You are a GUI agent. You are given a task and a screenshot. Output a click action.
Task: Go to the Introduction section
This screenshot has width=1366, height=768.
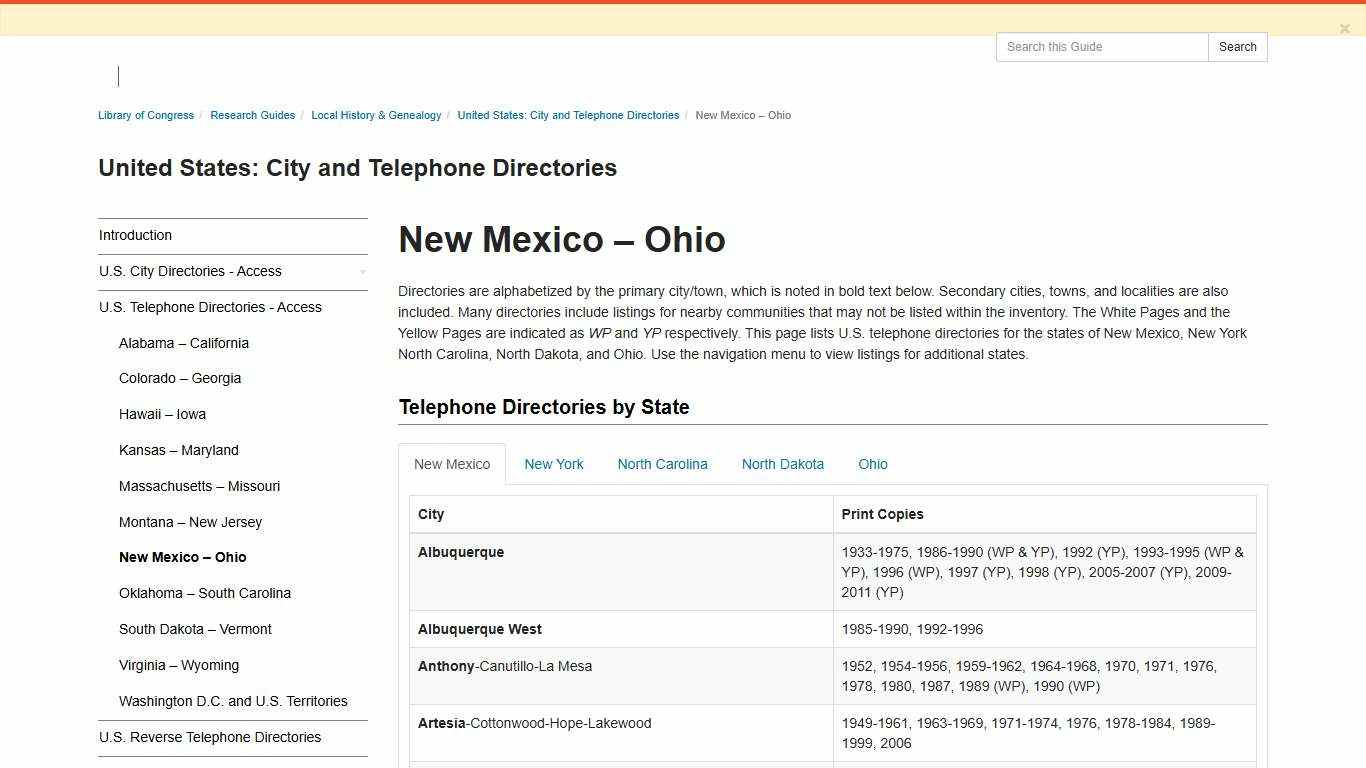(135, 235)
